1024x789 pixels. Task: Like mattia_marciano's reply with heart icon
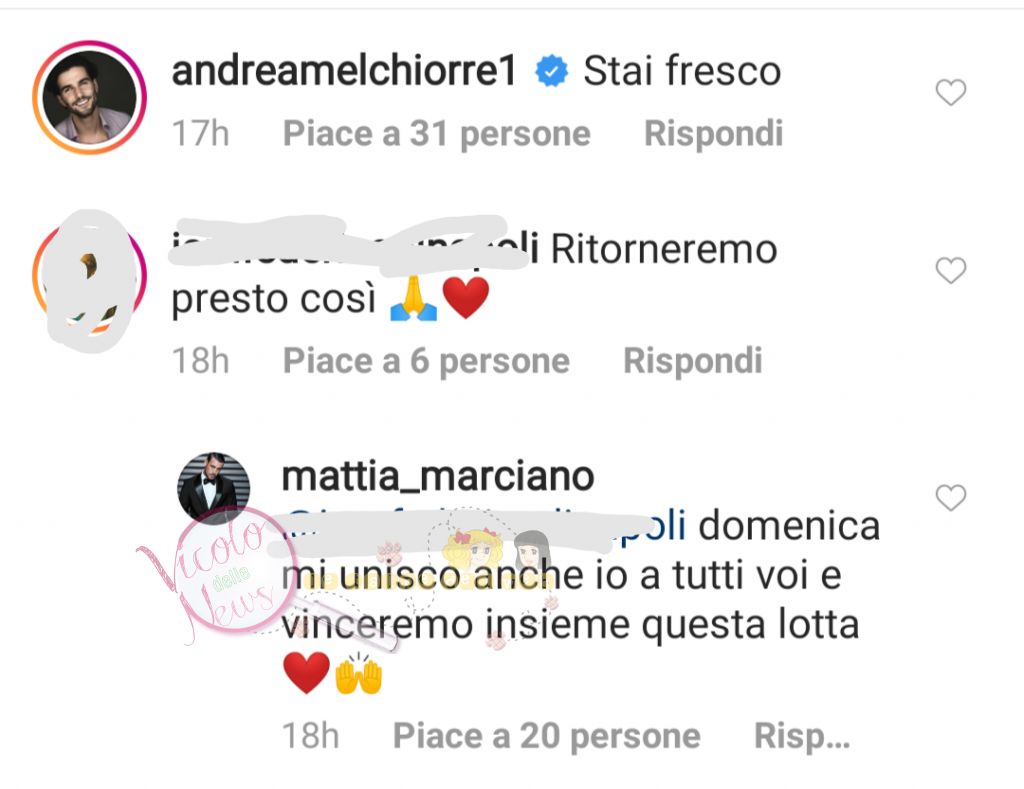coord(950,498)
